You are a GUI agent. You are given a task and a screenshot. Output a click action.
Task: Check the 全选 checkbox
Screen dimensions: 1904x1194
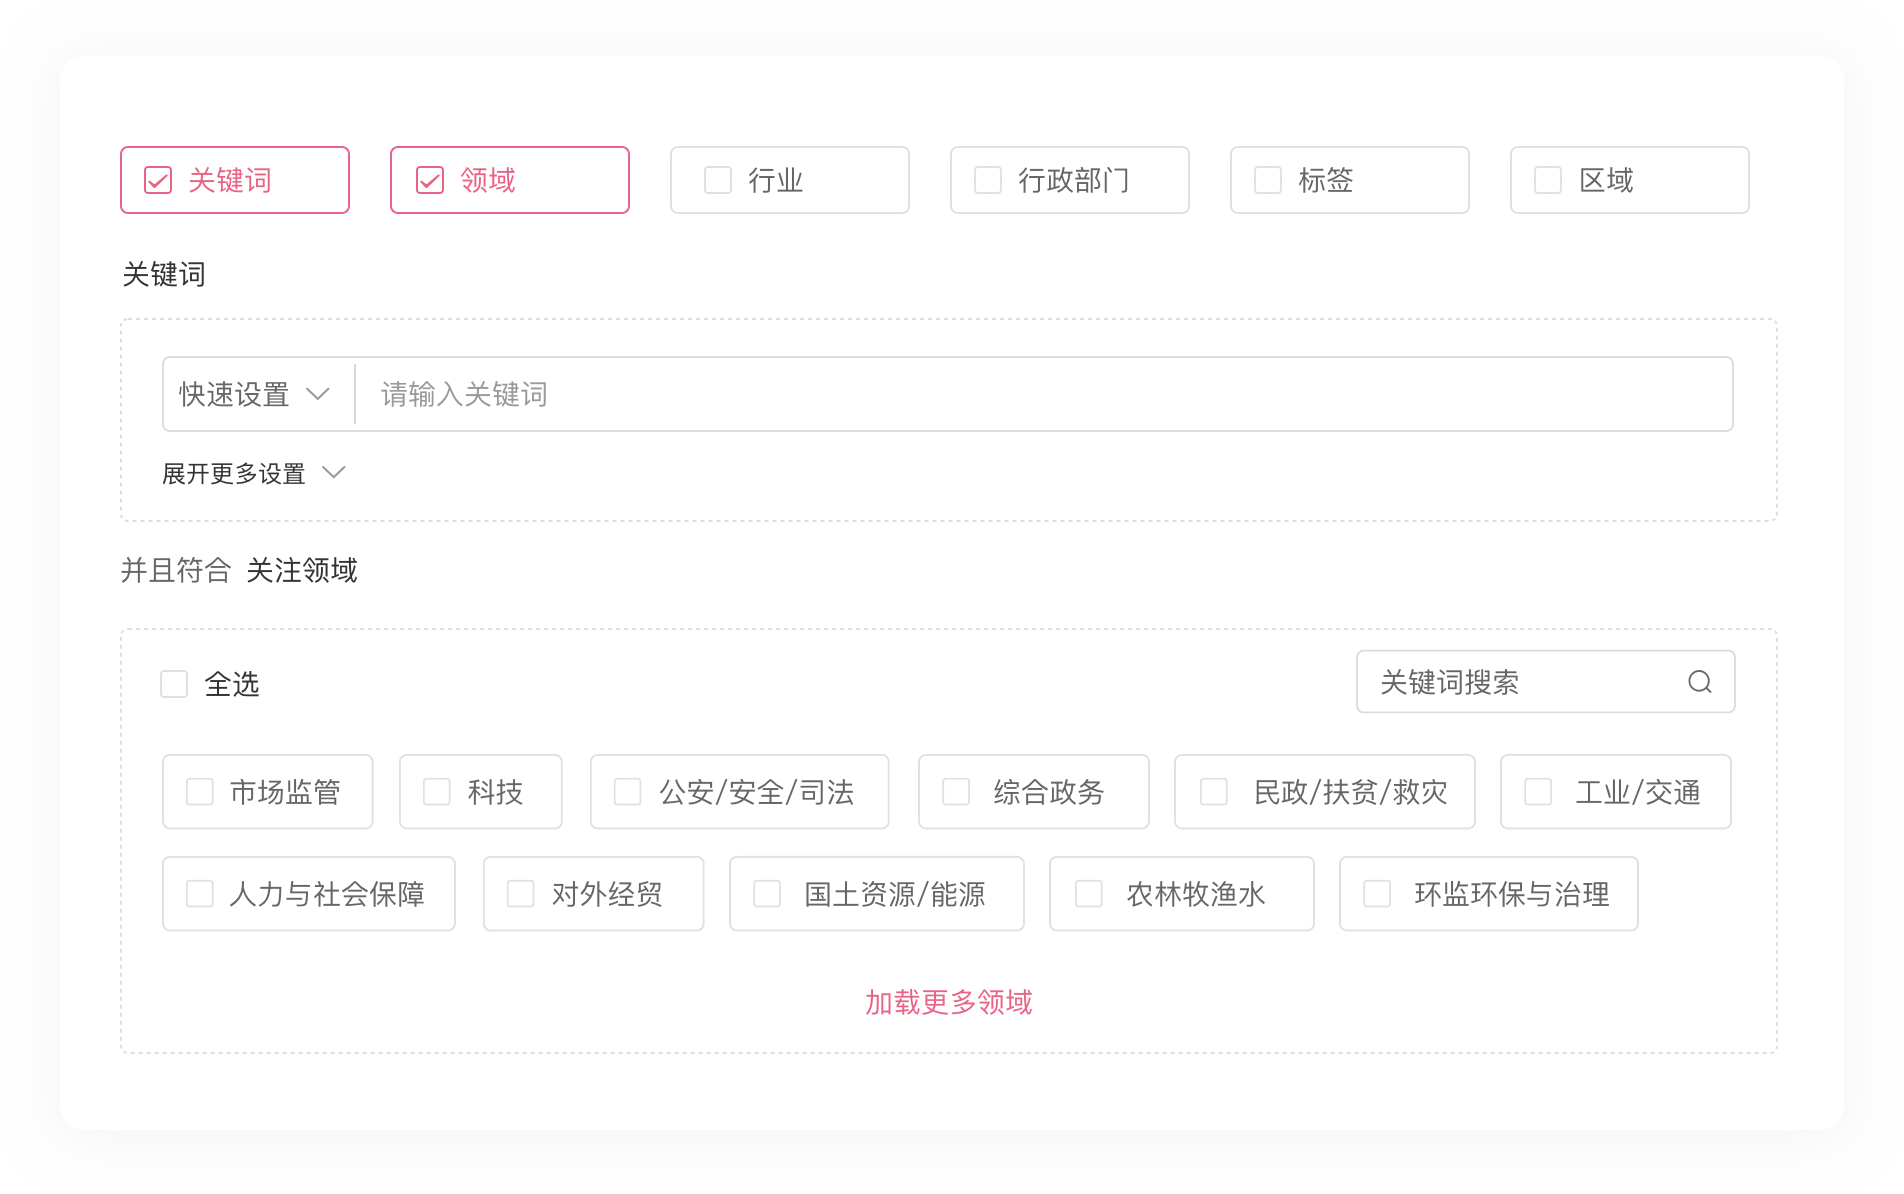coord(174,684)
